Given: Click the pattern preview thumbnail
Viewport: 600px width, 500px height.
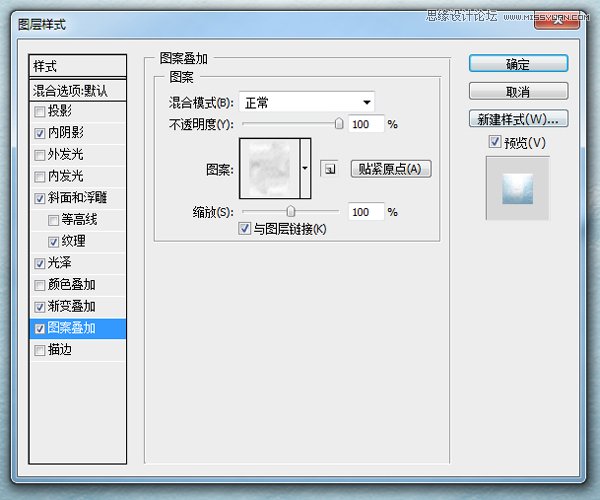Looking at the screenshot, I should [x=270, y=168].
